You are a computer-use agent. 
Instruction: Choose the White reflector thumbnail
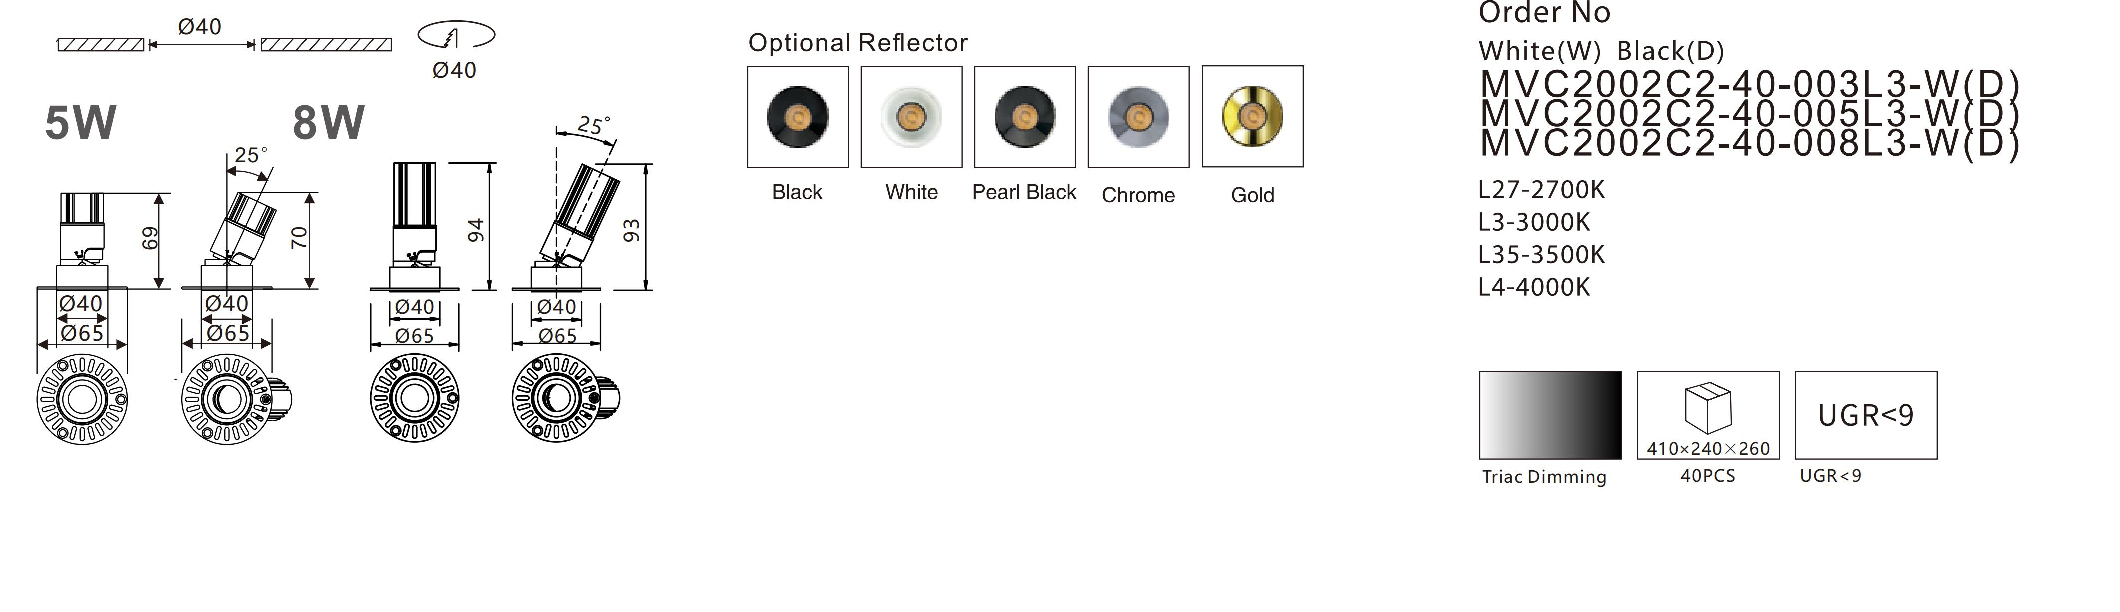click(911, 117)
